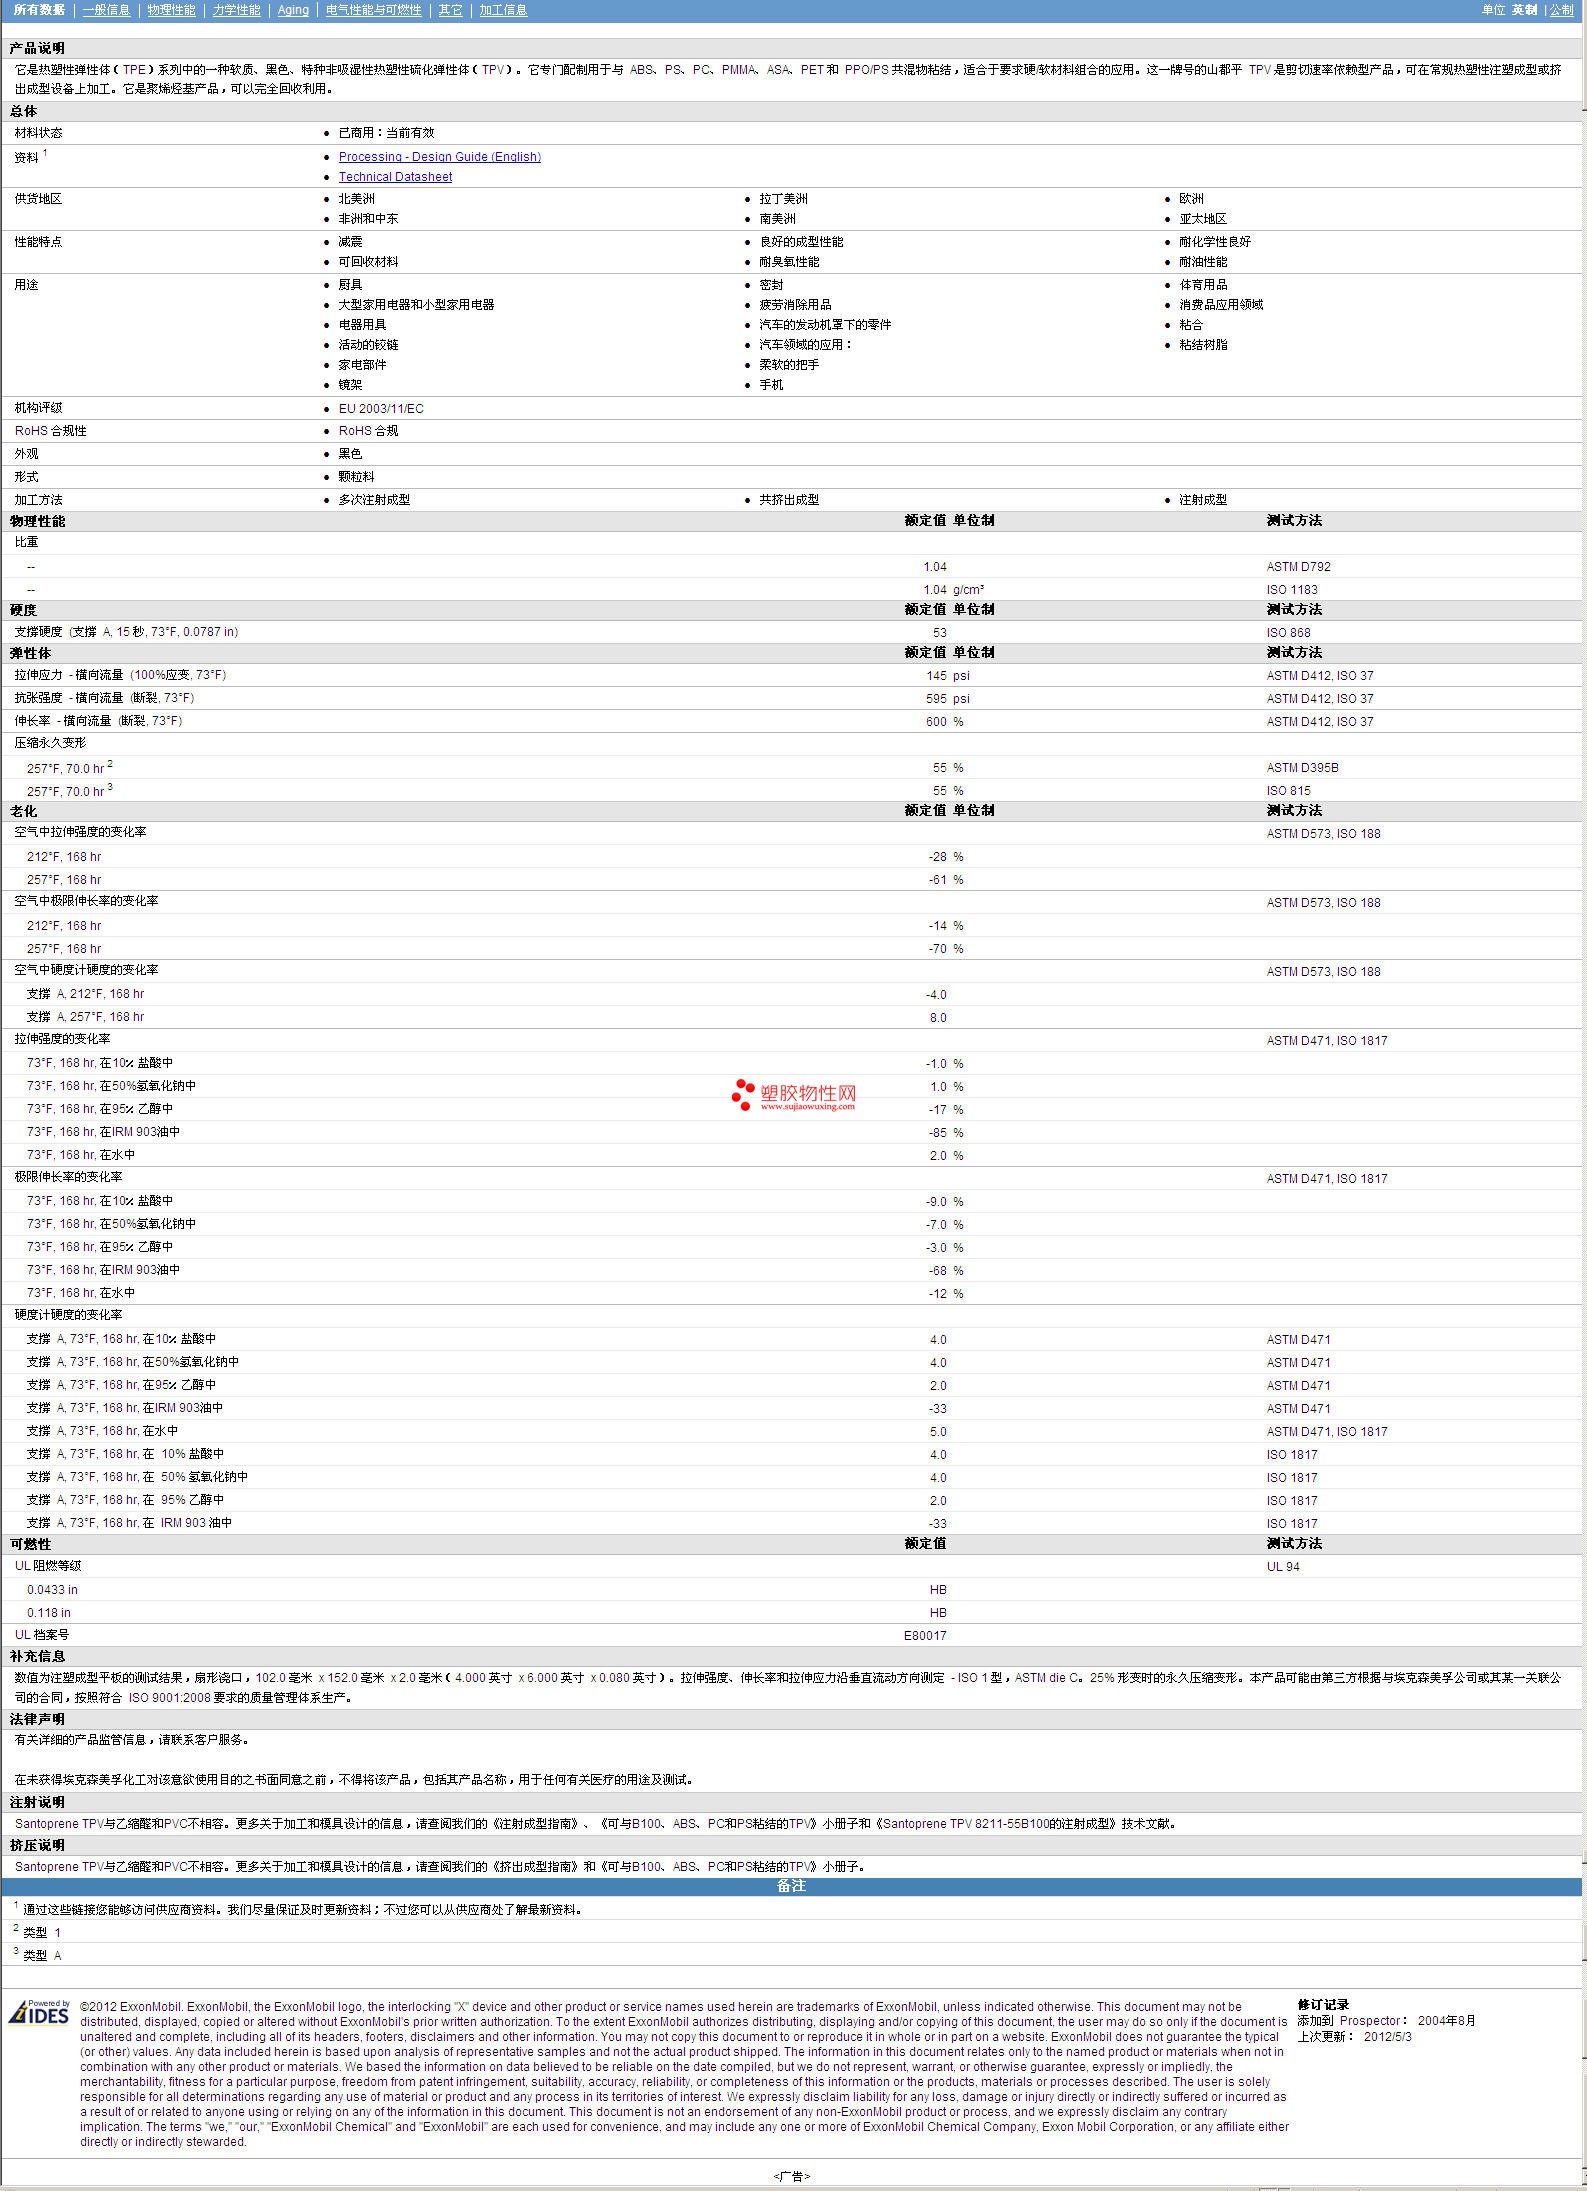Click E80017 UL file number
Screen dimensions: 1587x2191
[x=925, y=1636]
